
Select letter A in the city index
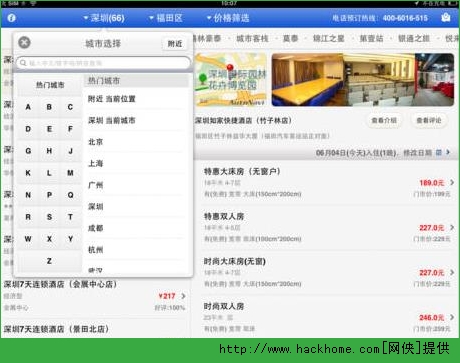28,107
